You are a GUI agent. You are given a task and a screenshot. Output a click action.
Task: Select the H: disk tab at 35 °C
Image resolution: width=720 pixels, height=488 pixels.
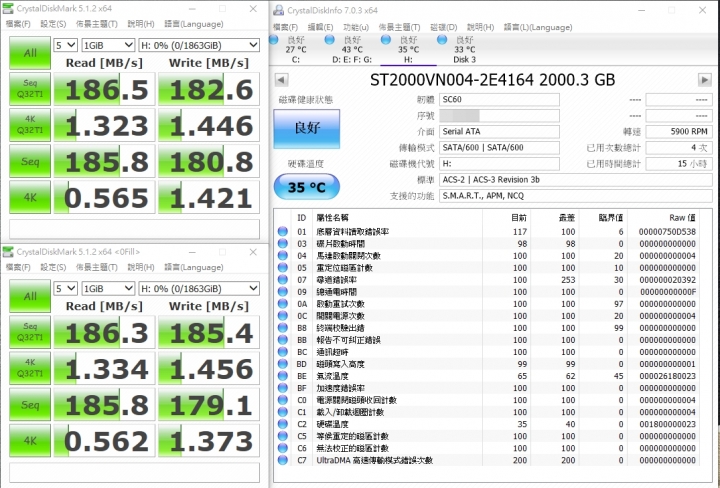pyautogui.click(x=408, y=50)
